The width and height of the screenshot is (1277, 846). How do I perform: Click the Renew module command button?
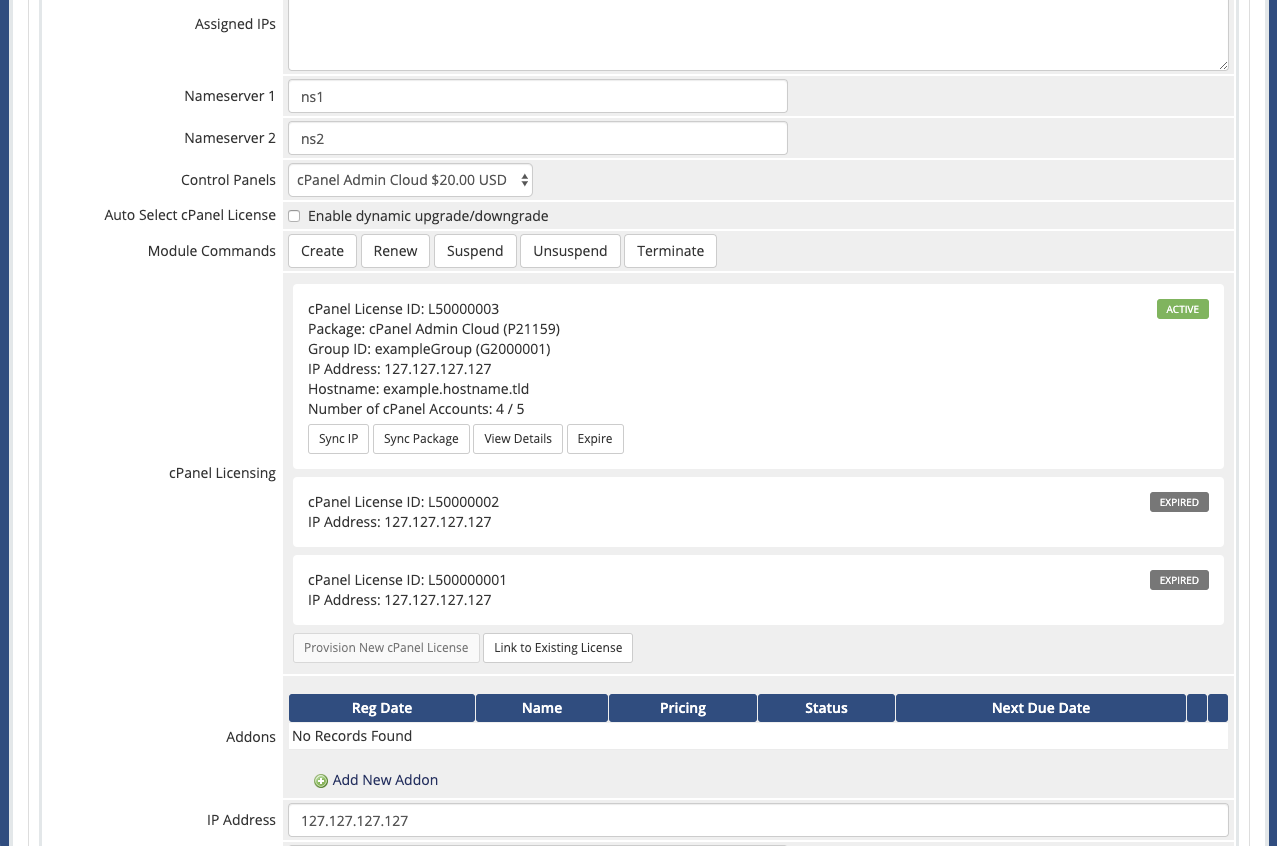(395, 251)
